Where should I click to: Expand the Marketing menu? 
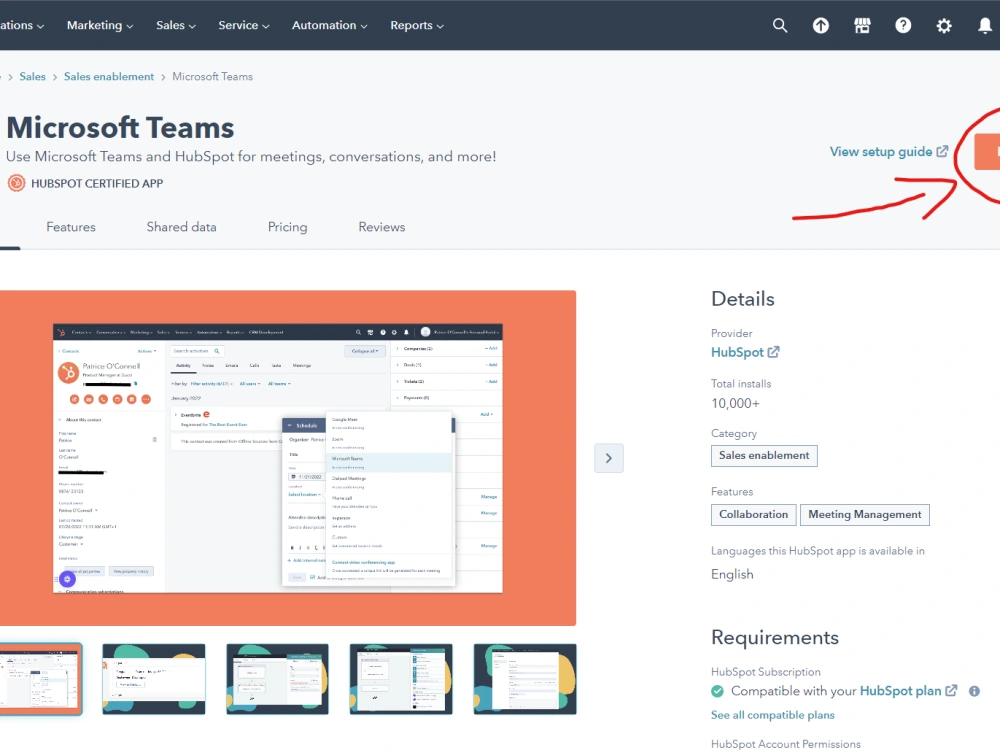coord(99,26)
